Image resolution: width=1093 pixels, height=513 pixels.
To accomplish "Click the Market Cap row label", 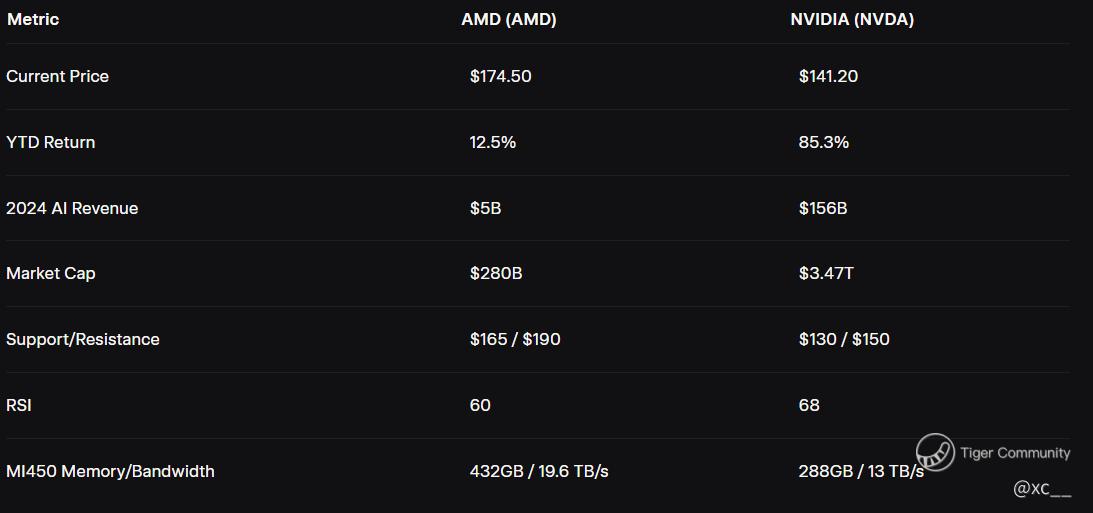I will 51,273.
